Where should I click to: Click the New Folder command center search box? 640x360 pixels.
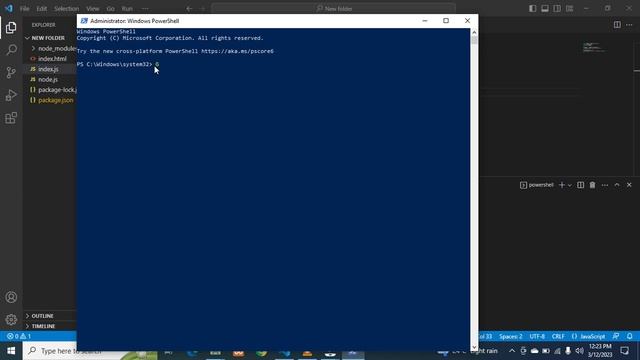tap(333, 9)
